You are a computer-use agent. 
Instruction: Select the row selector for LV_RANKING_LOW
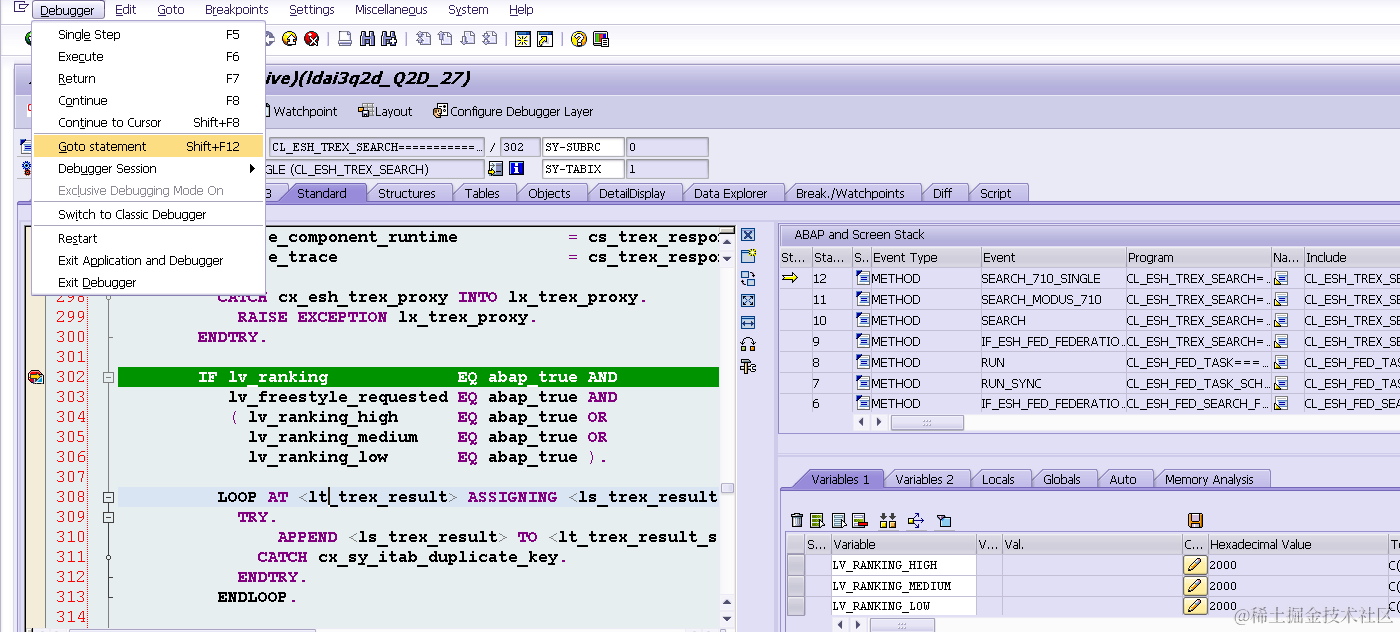point(795,606)
